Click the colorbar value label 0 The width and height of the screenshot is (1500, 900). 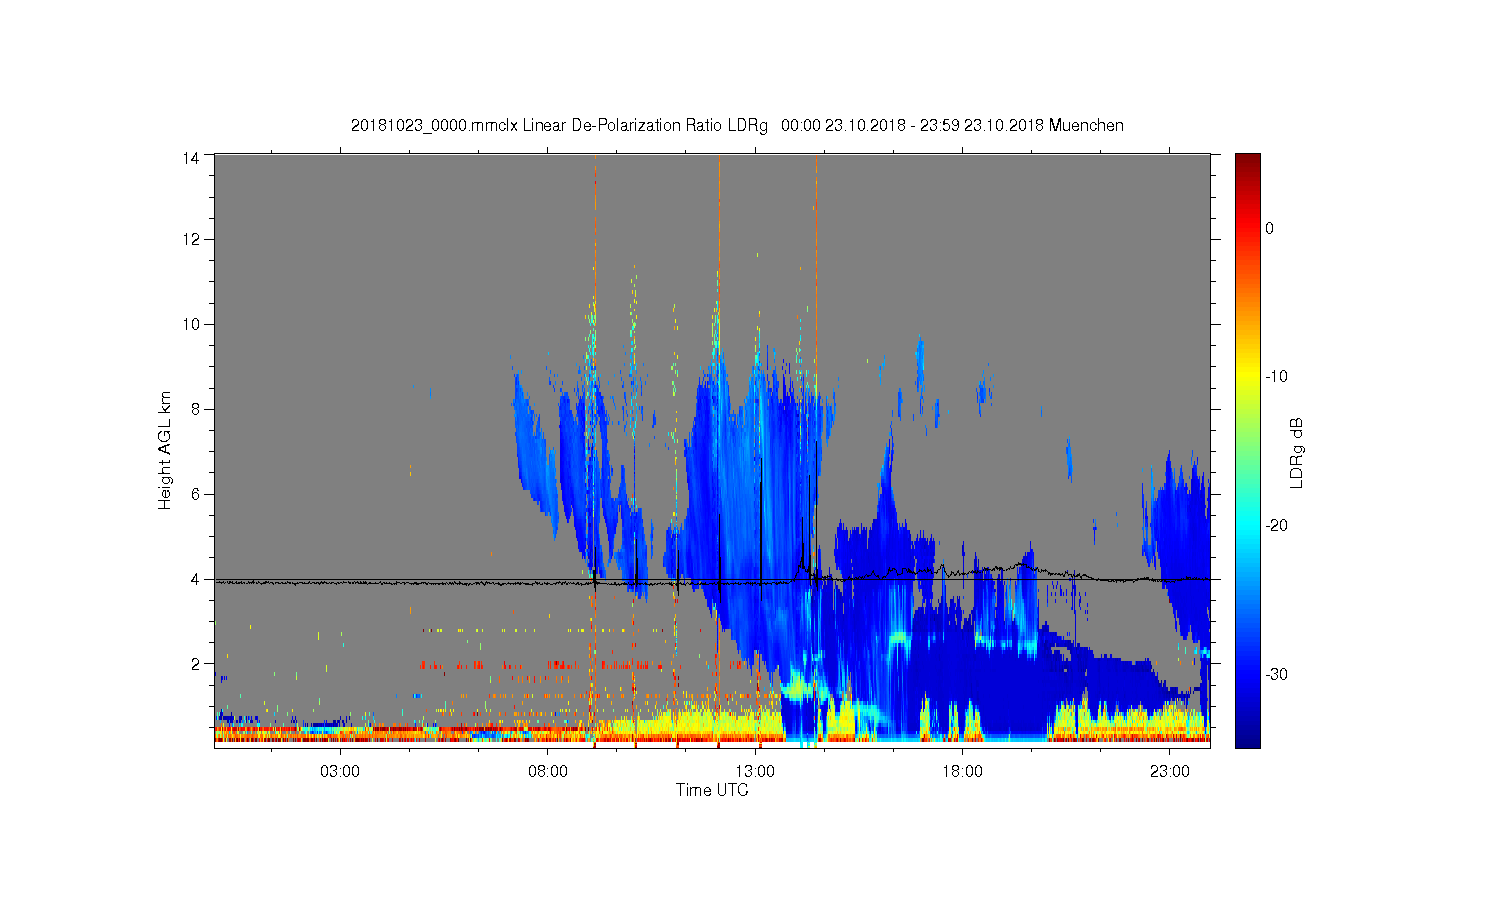click(1269, 228)
